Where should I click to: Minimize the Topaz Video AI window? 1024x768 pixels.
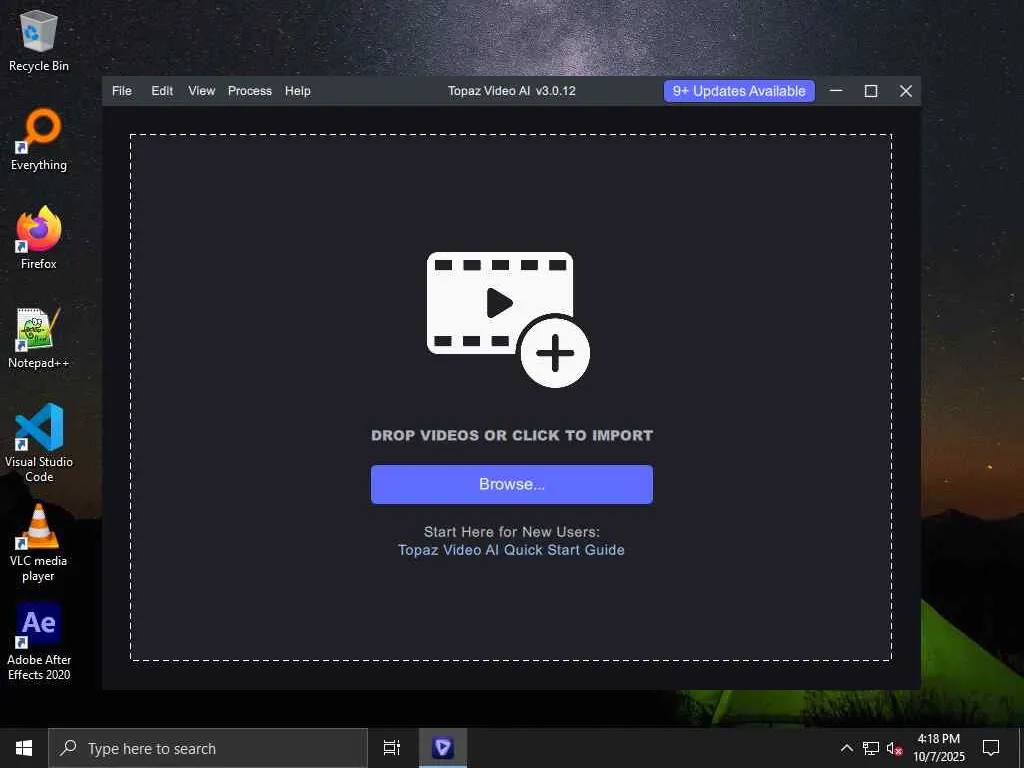(x=836, y=91)
